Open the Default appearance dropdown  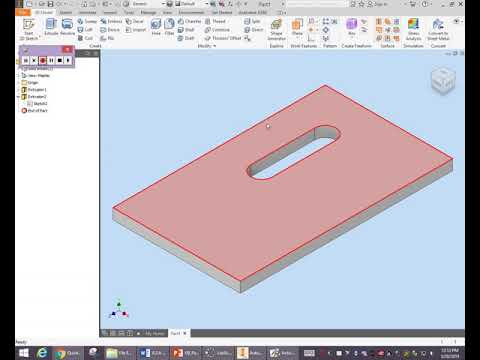pyautogui.click(x=207, y=4)
